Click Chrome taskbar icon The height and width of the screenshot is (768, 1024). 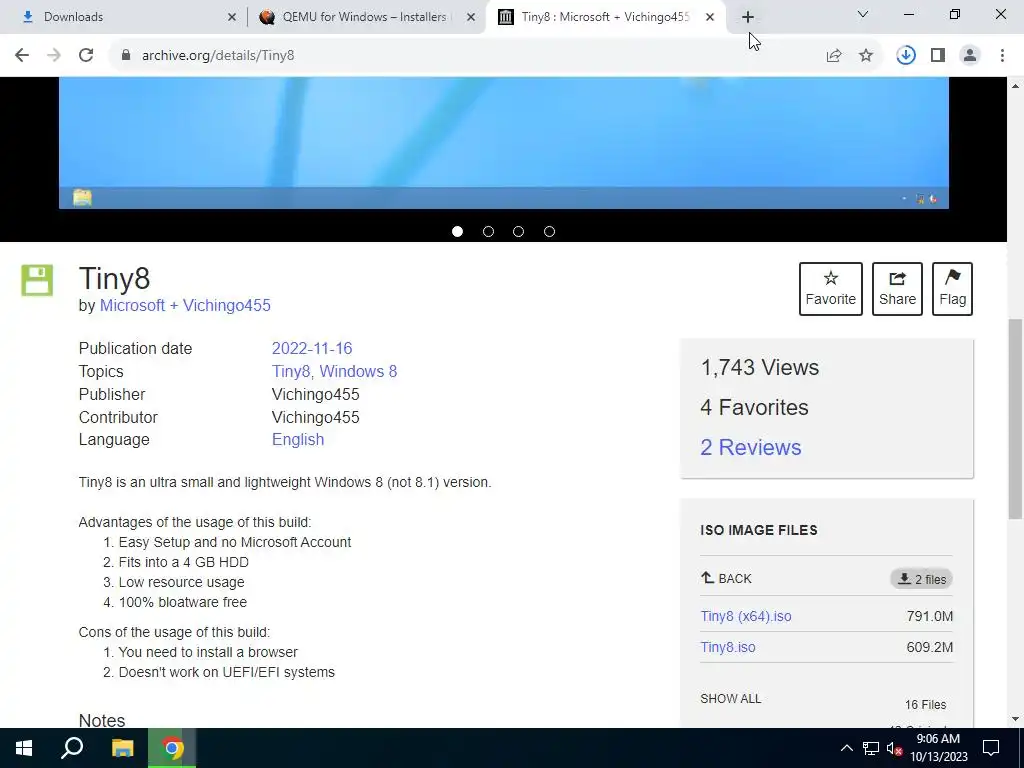[x=172, y=748]
